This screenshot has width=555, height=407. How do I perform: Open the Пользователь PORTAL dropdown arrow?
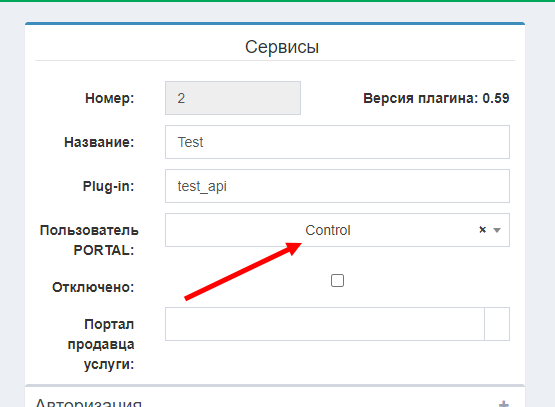click(497, 230)
